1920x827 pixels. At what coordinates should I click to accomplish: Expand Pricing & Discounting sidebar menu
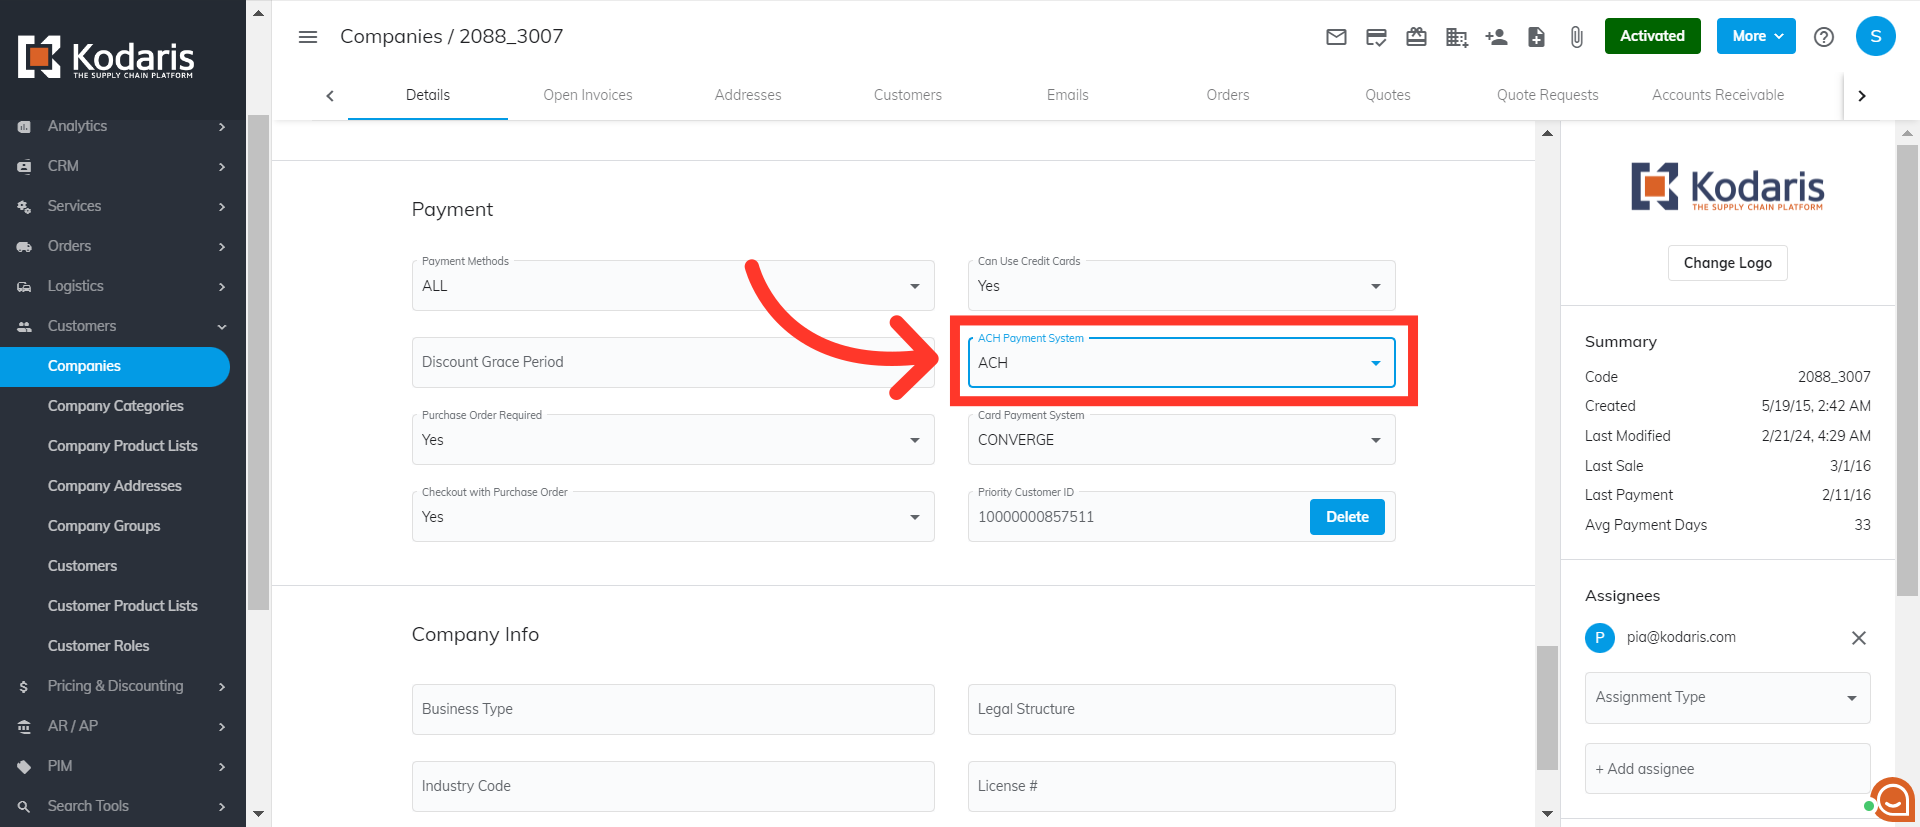pos(122,686)
